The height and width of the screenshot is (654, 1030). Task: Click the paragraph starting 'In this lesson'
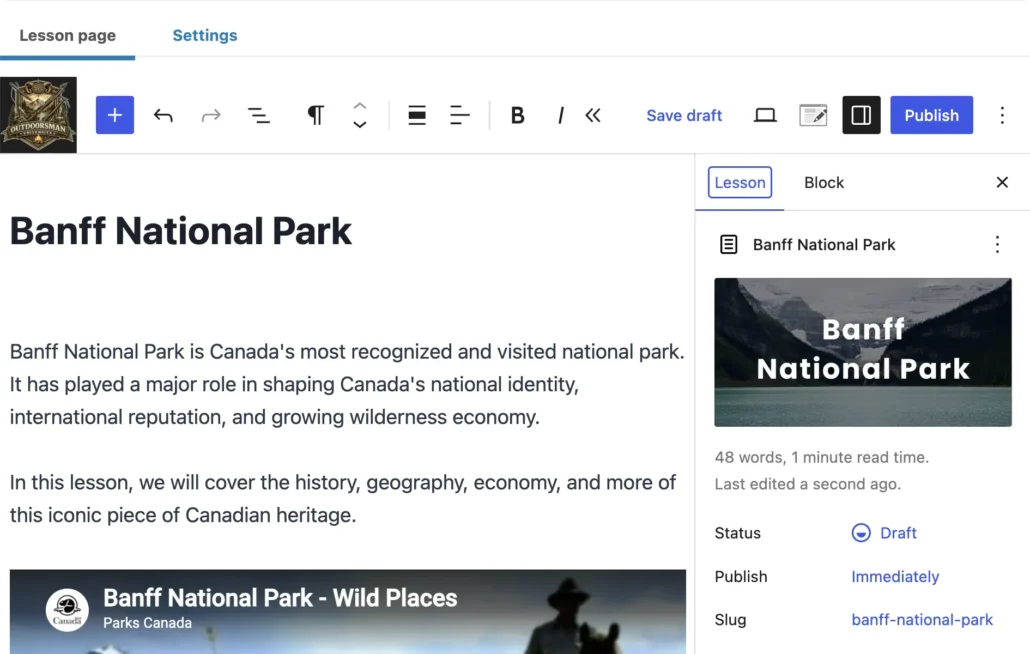(x=343, y=498)
